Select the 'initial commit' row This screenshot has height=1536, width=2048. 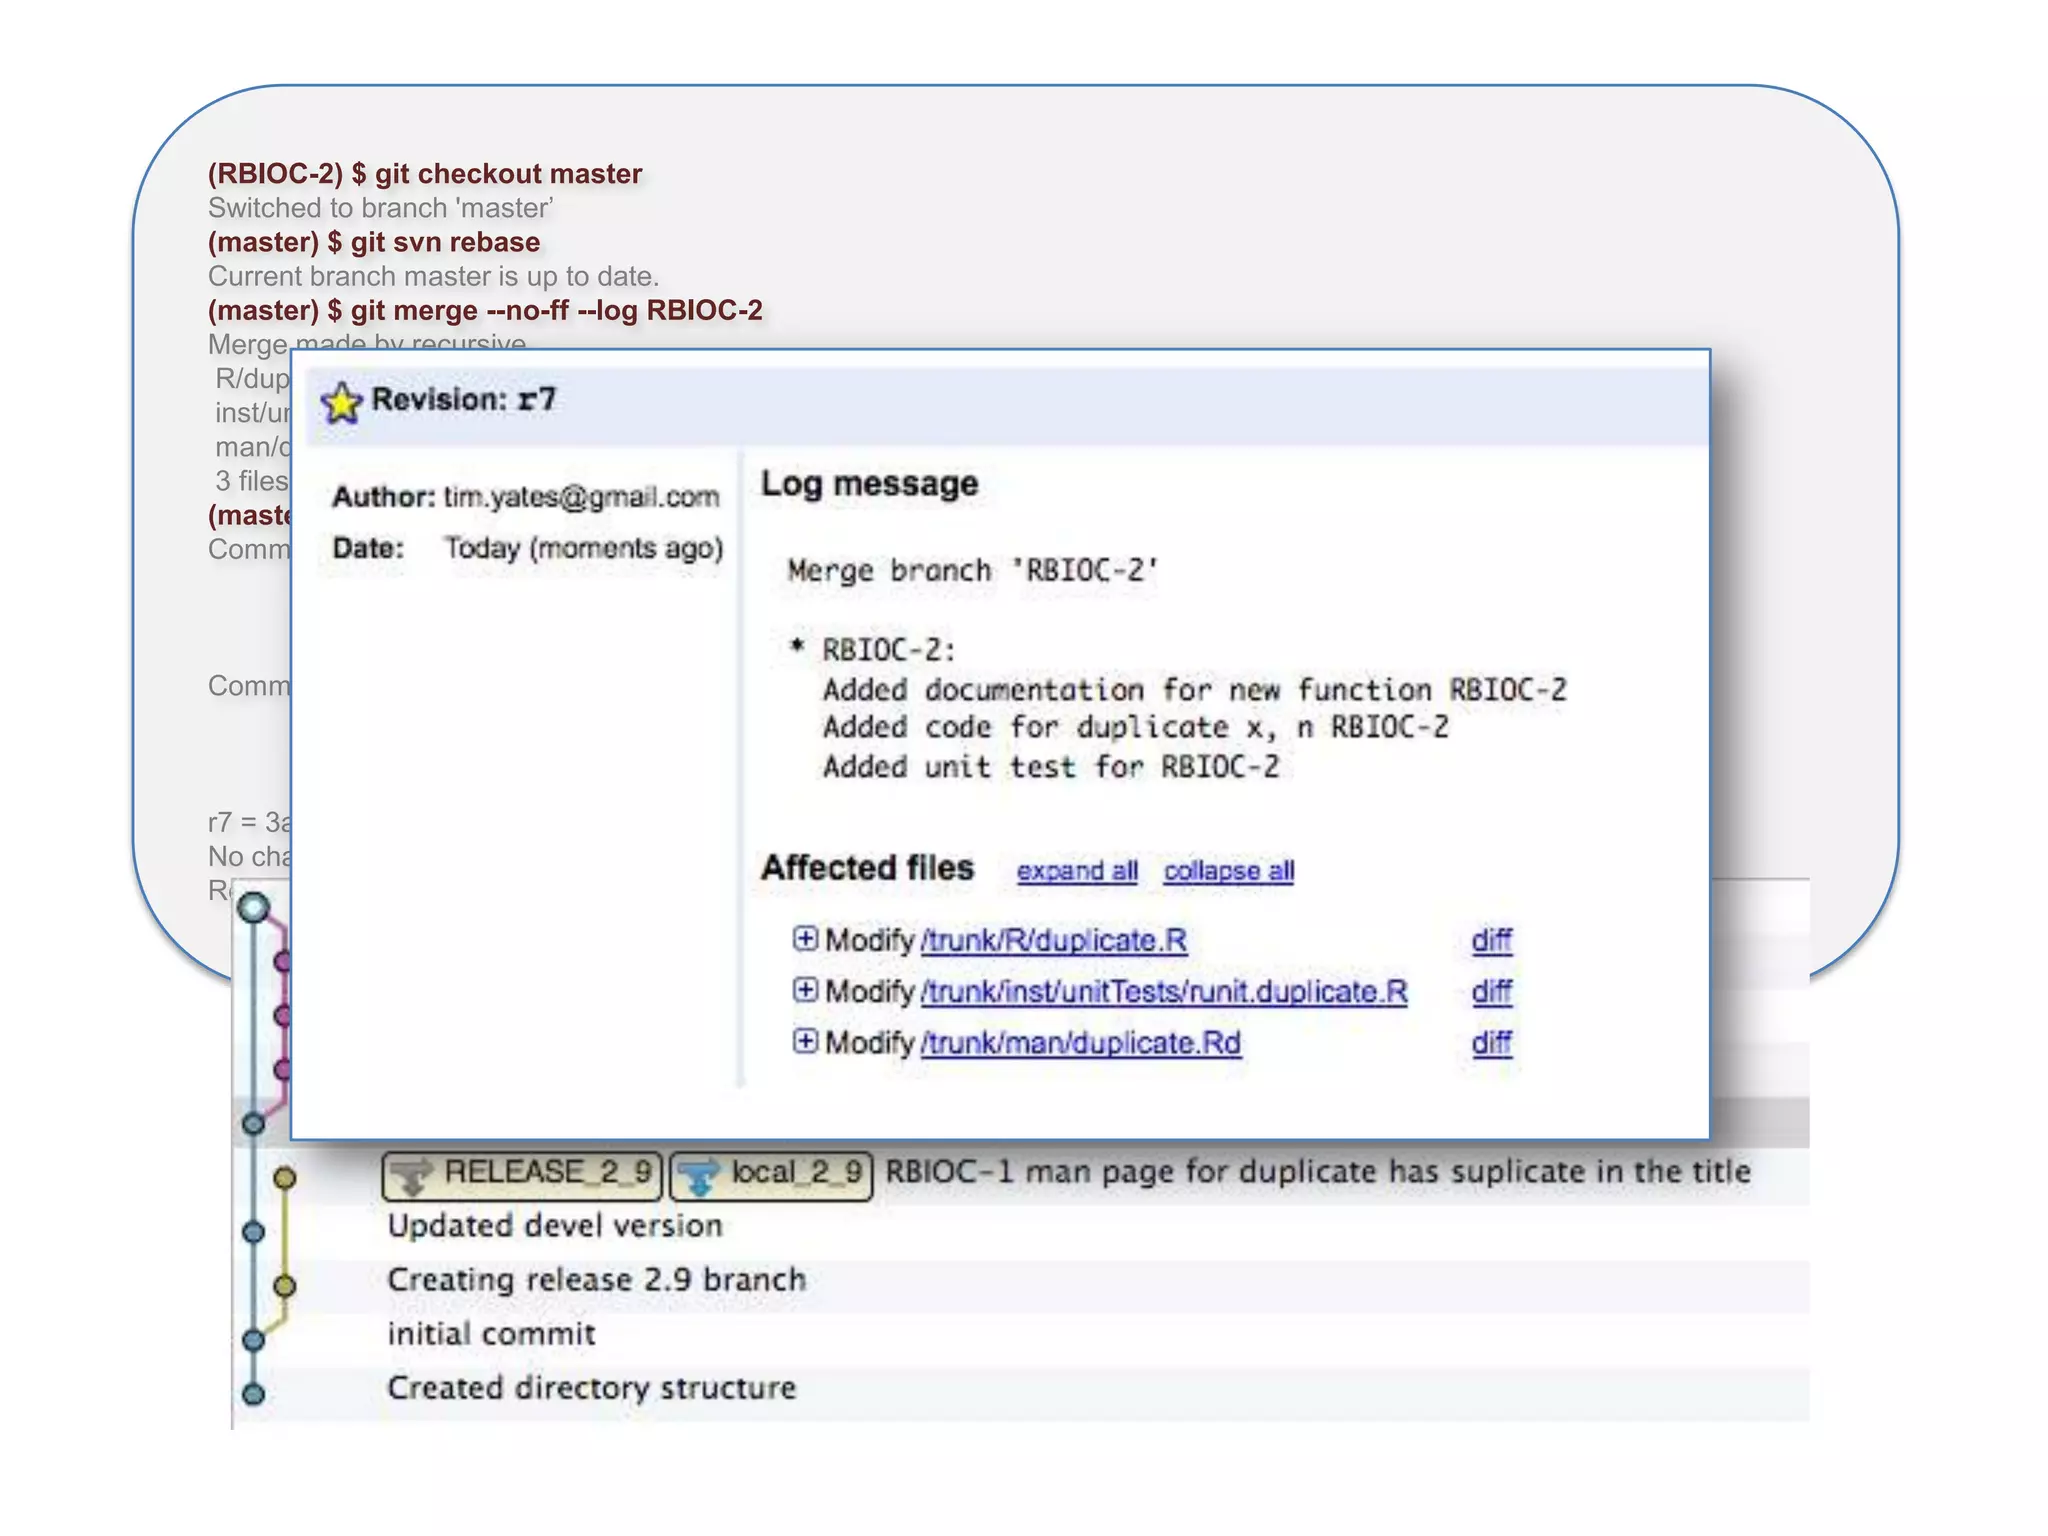[x=1020, y=1336]
